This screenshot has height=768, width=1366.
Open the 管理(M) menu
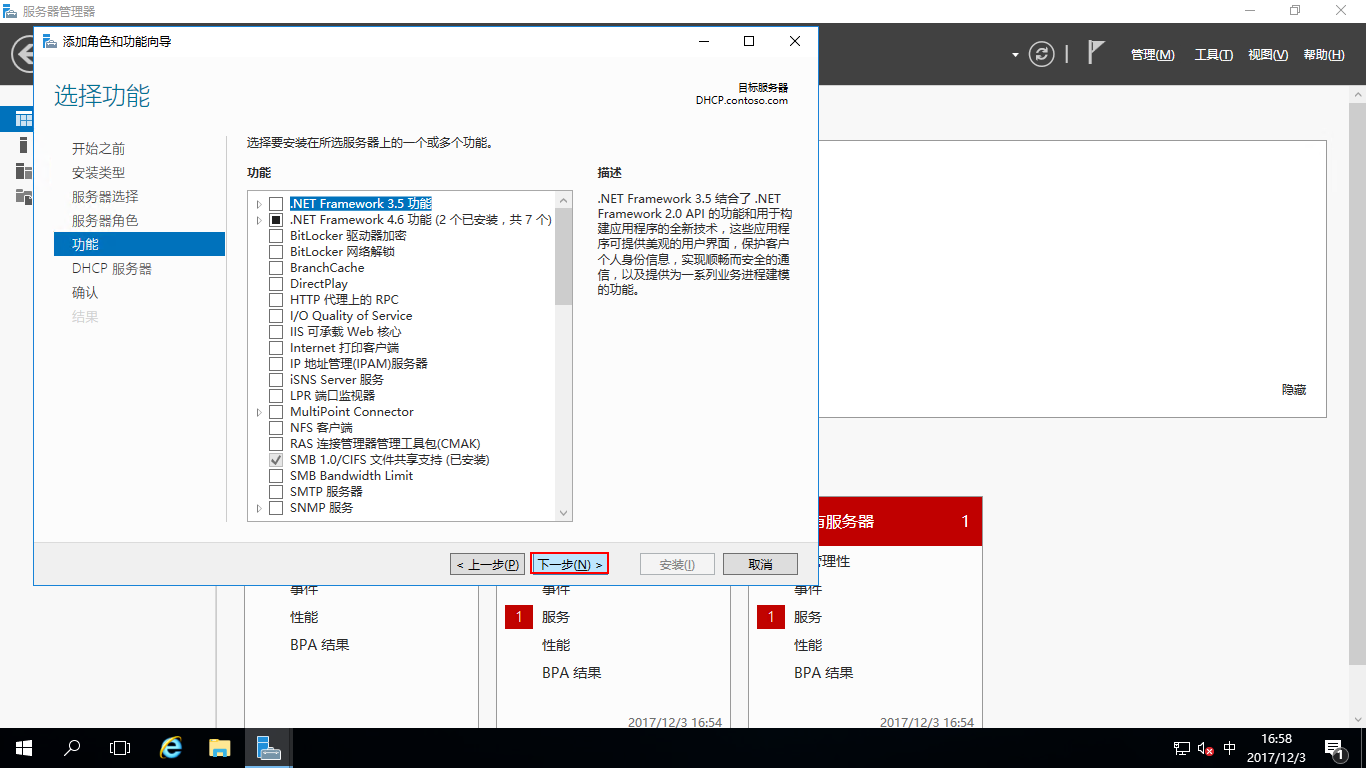(1153, 55)
